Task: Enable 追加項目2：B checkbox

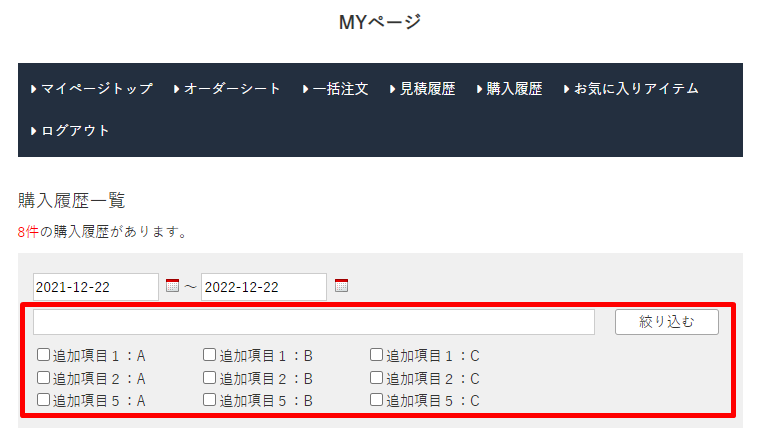Action: pos(209,378)
